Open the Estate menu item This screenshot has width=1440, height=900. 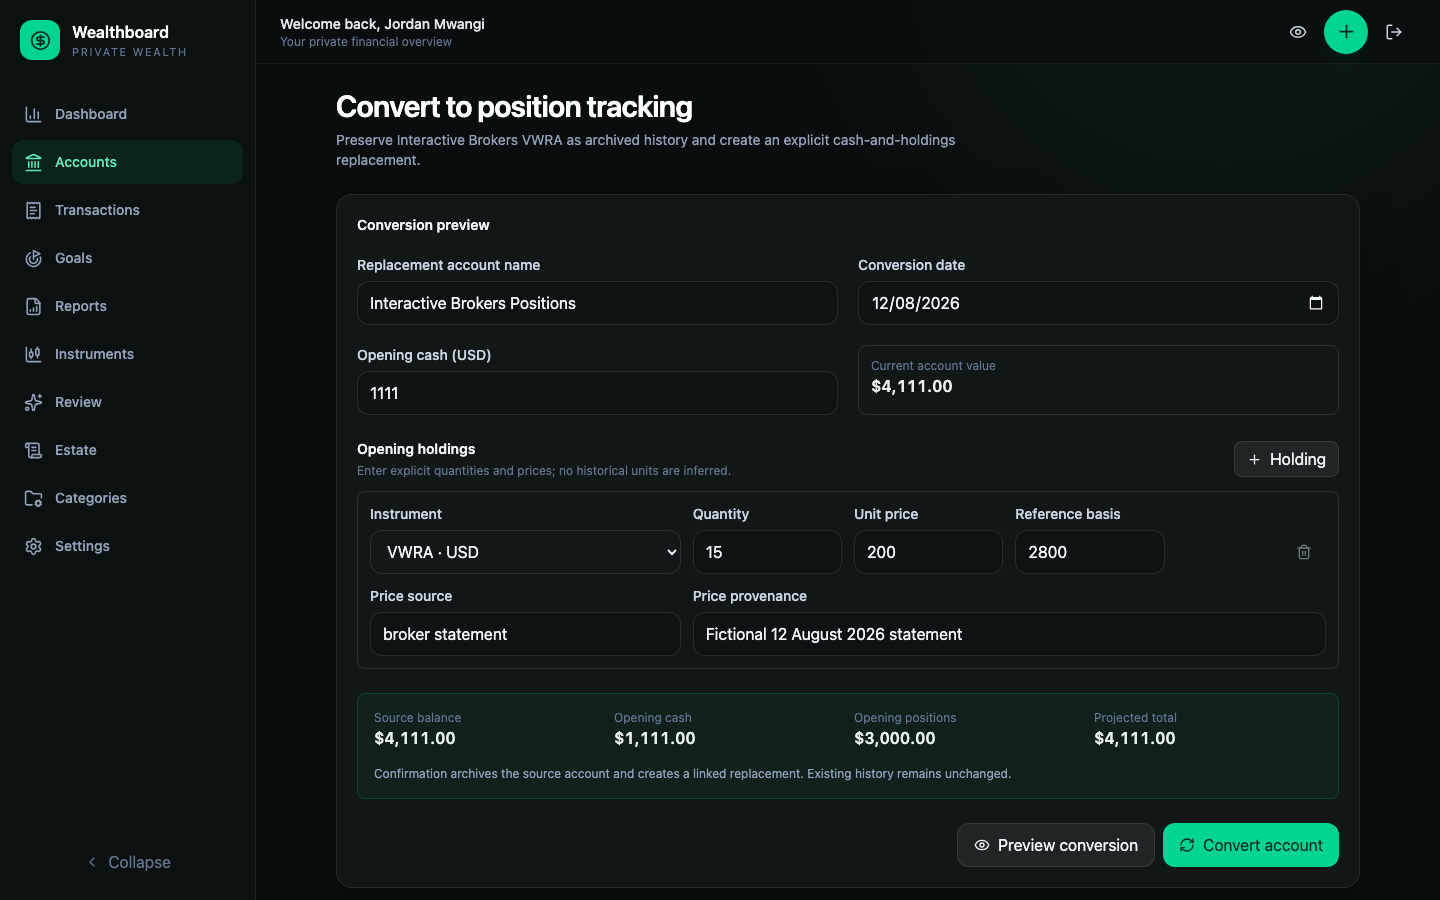click(x=127, y=450)
